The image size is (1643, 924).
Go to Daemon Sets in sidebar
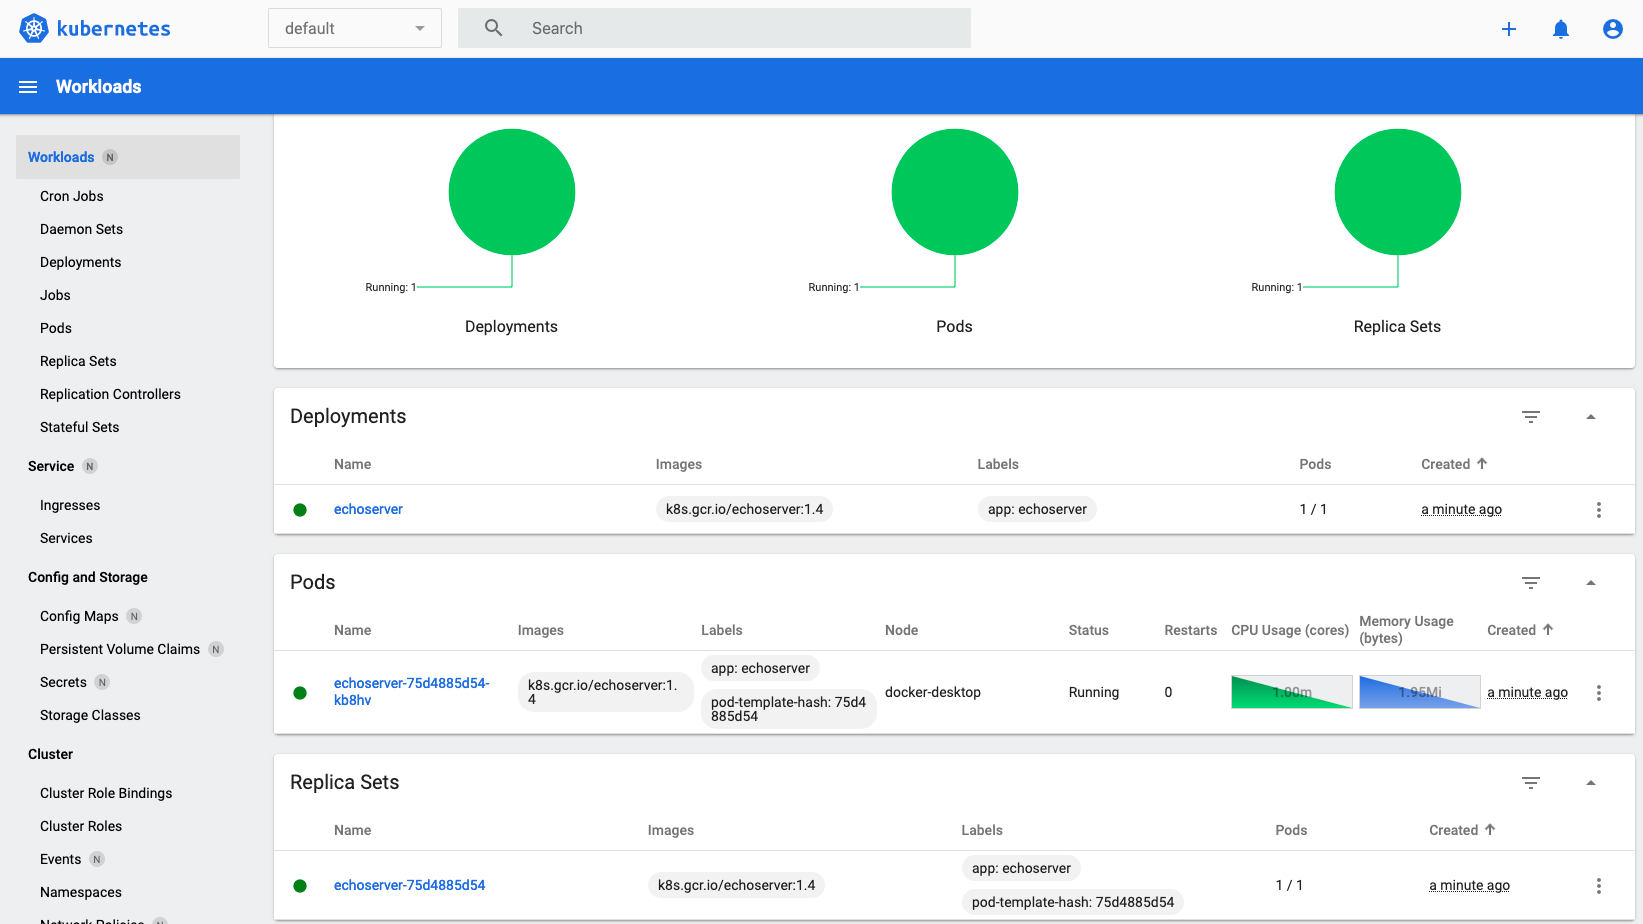(82, 229)
